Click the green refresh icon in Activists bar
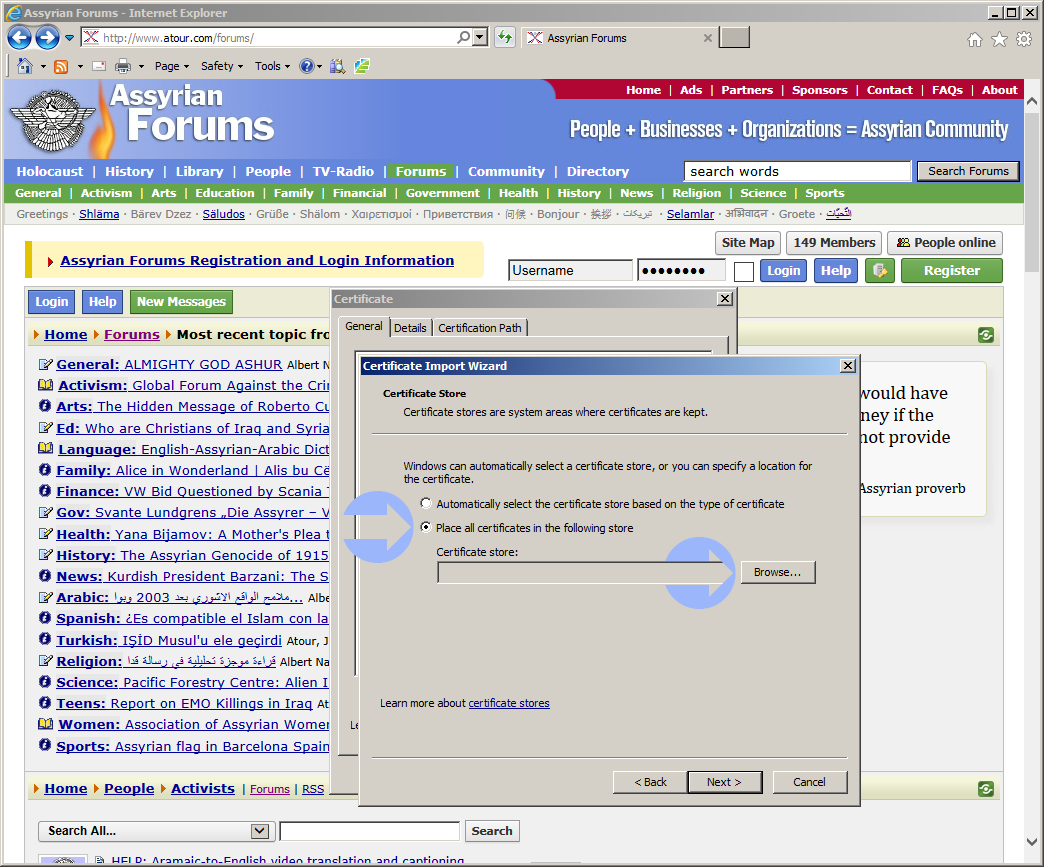 tap(986, 789)
